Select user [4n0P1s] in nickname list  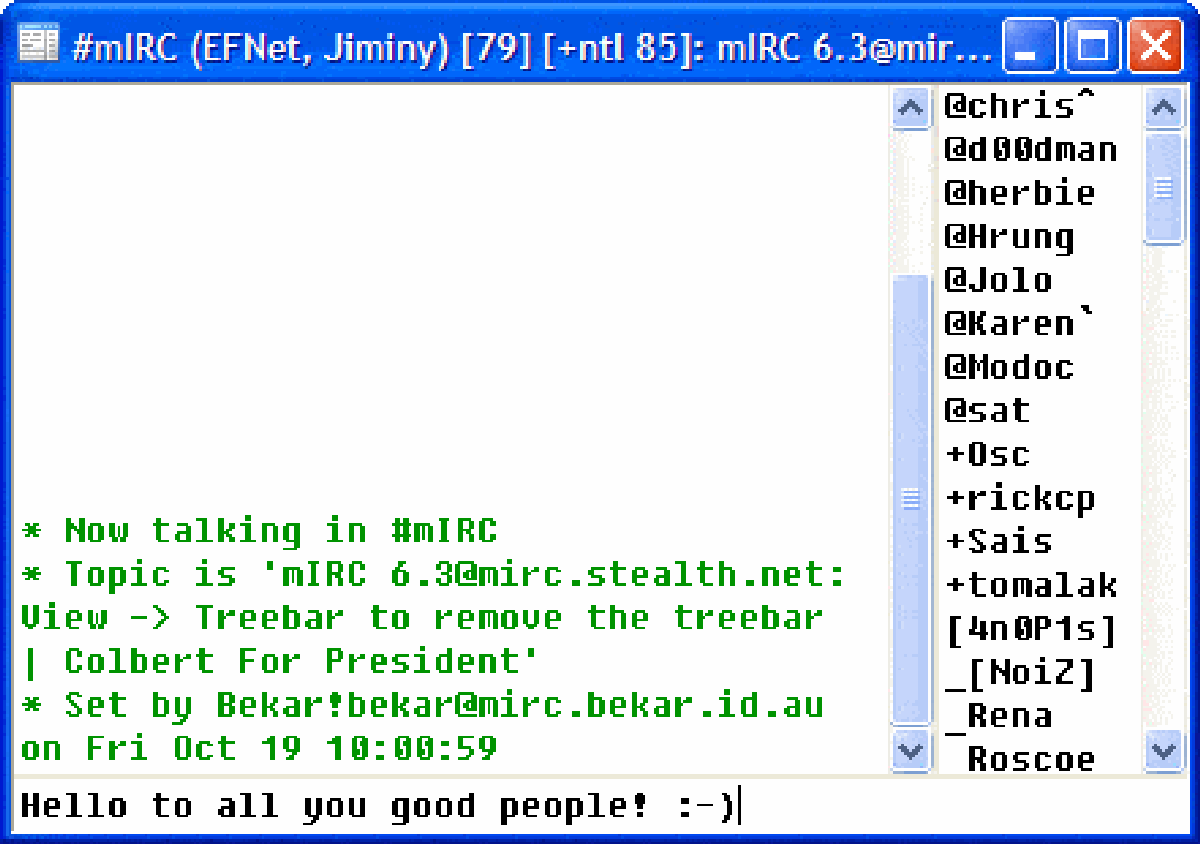coord(1030,628)
